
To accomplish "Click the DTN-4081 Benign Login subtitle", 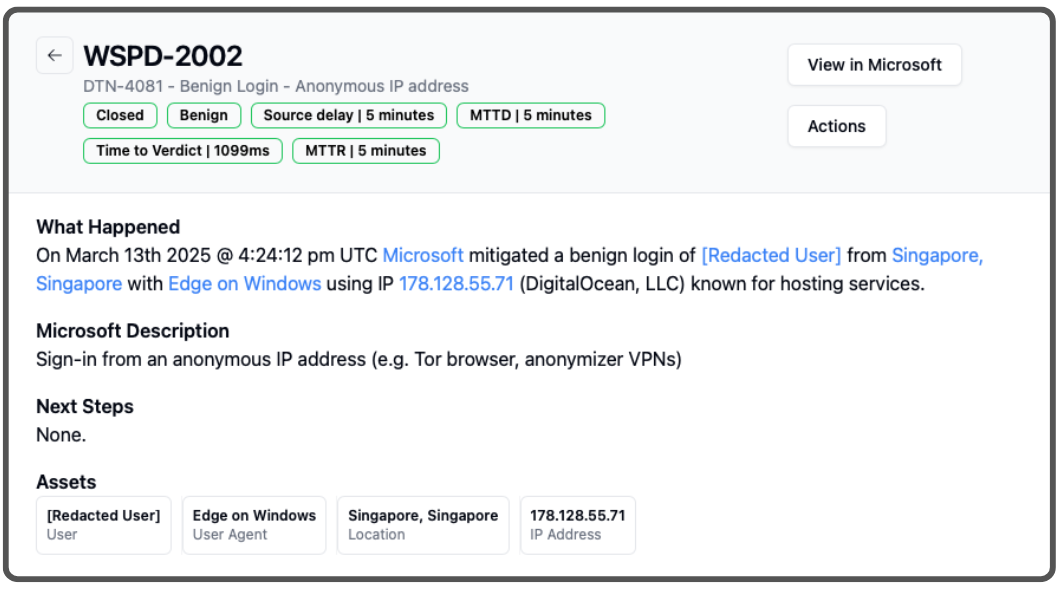I will point(276,87).
